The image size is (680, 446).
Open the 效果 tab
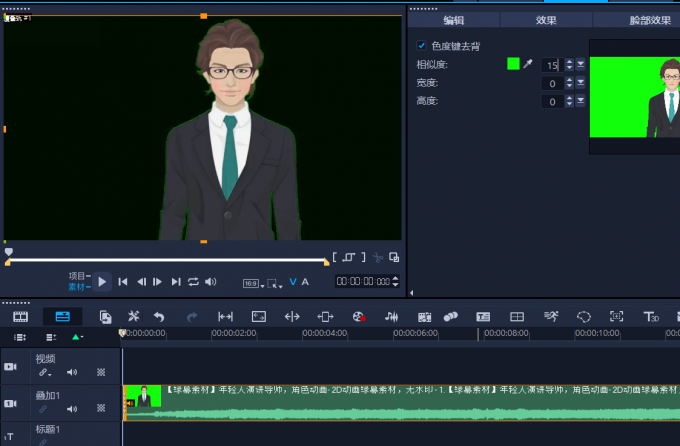pos(546,20)
